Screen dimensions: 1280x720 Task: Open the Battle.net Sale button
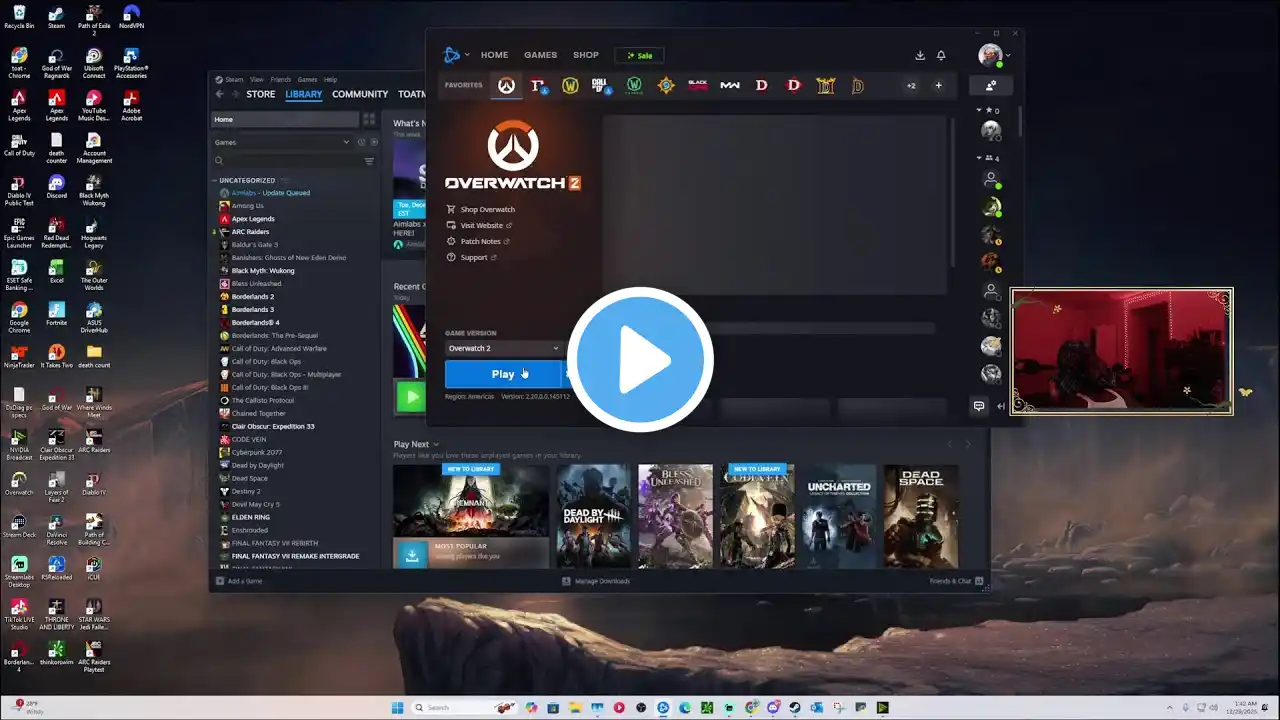pos(639,55)
